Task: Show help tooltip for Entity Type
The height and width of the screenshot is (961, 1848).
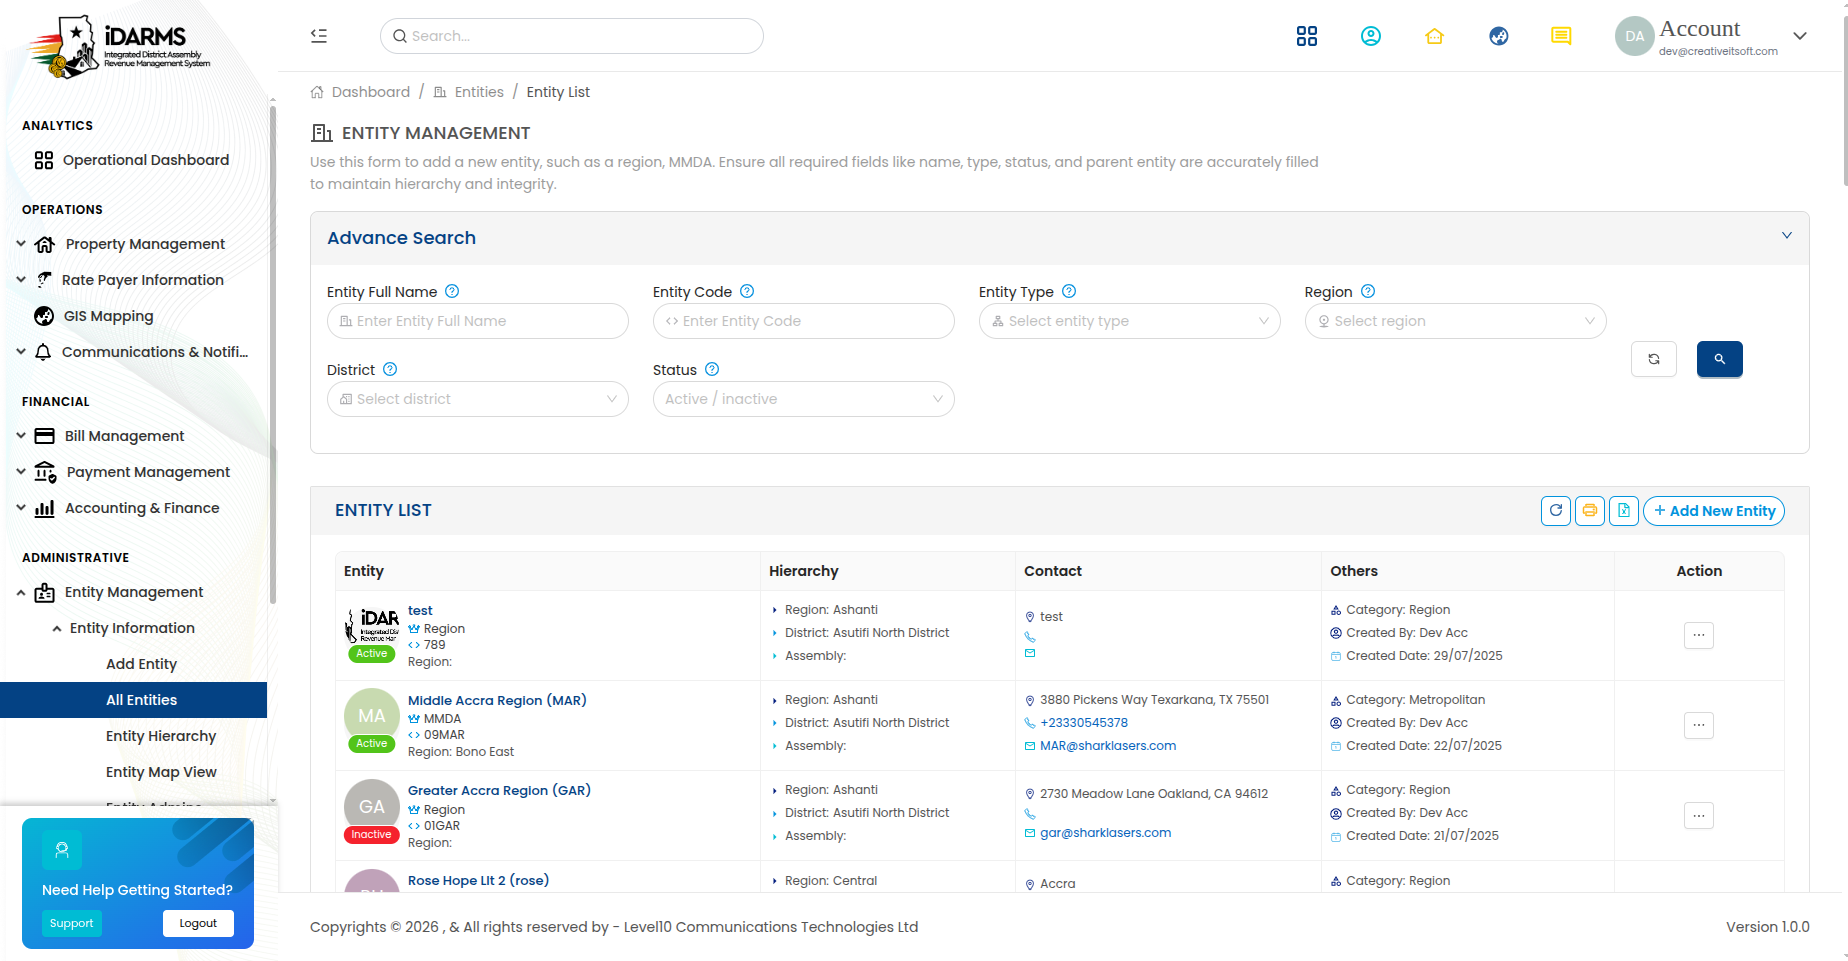Action: 1069,291
